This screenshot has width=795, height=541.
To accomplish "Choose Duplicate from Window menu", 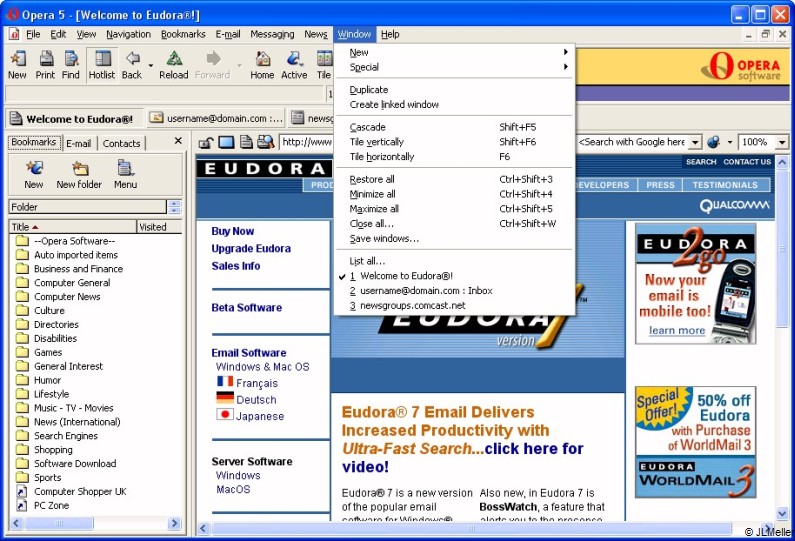I will point(454,90).
